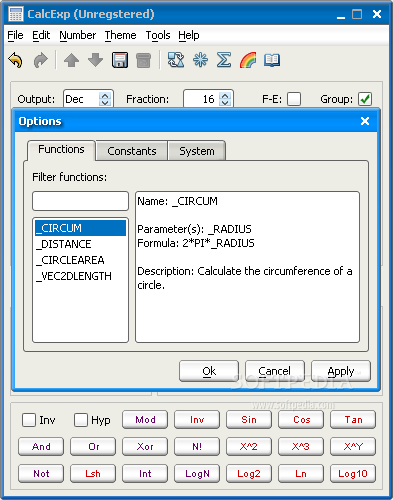Viewport: 393px width, 500px height.
Task: Click the And key
Action: pyautogui.click(x=41, y=447)
